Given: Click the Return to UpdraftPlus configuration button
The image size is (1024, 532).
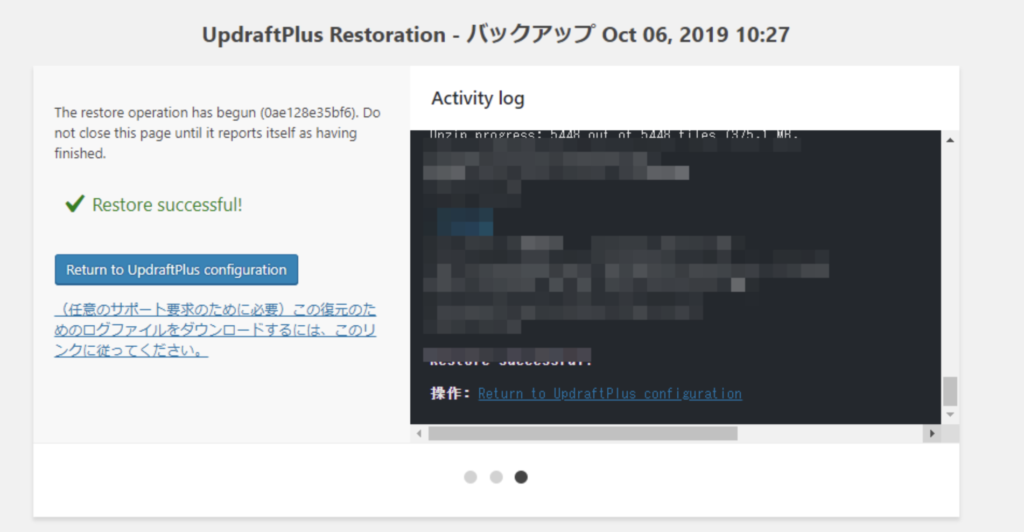Looking at the screenshot, I should tap(176, 270).
